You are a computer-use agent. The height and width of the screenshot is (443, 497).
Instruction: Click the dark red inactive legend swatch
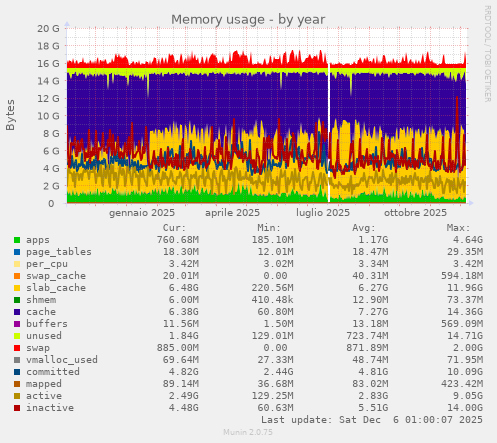(x=17, y=408)
